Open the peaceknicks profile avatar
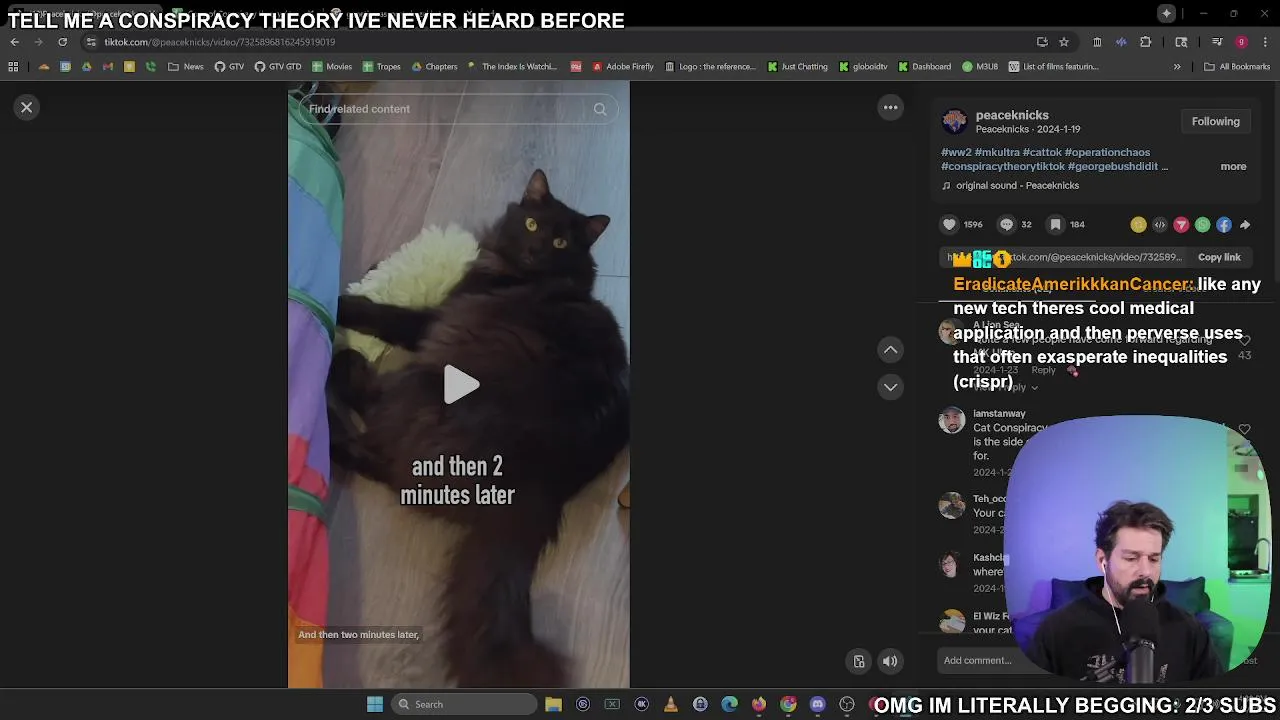 (955, 121)
